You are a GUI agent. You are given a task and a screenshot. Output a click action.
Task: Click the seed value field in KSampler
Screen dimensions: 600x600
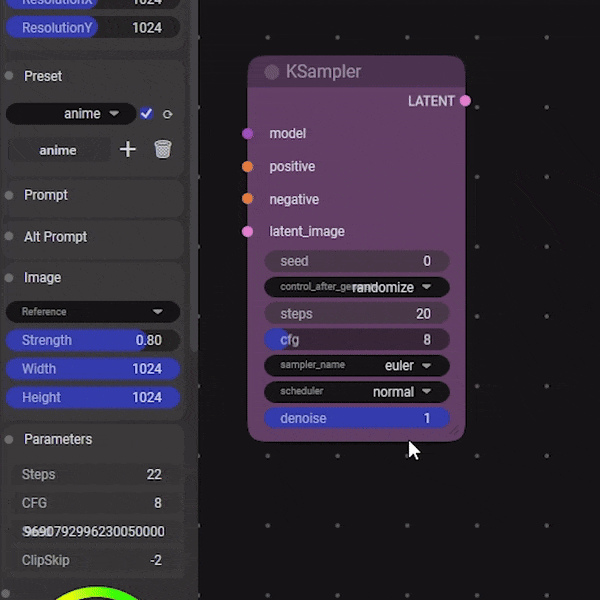[357, 261]
